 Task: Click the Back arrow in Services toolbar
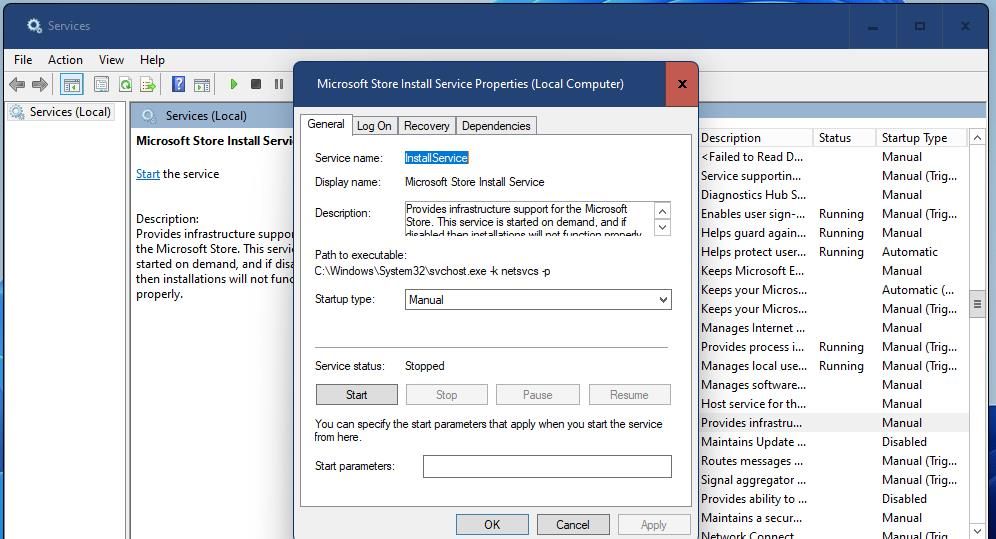point(17,84)
